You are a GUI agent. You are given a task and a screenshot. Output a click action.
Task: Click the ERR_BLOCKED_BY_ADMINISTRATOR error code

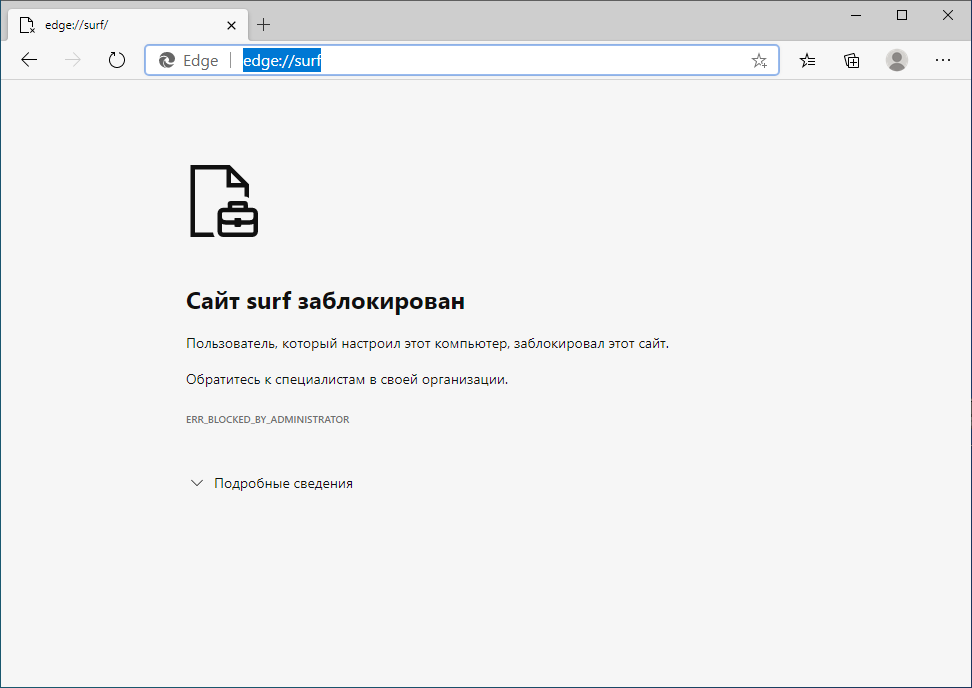click(x=268, y=420)
